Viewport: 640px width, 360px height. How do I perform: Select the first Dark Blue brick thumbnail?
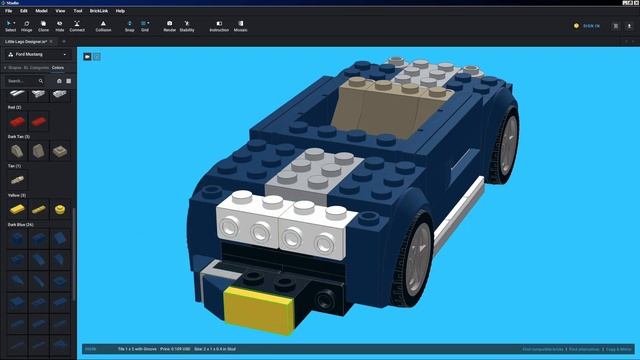click(17, 239)
